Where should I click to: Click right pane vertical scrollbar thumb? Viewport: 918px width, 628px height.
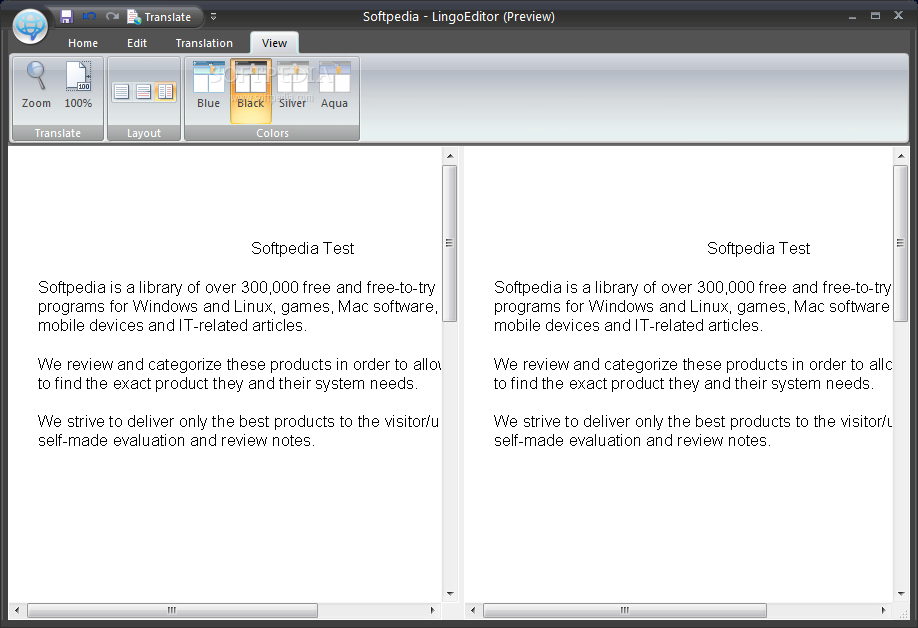pos(900,243)
